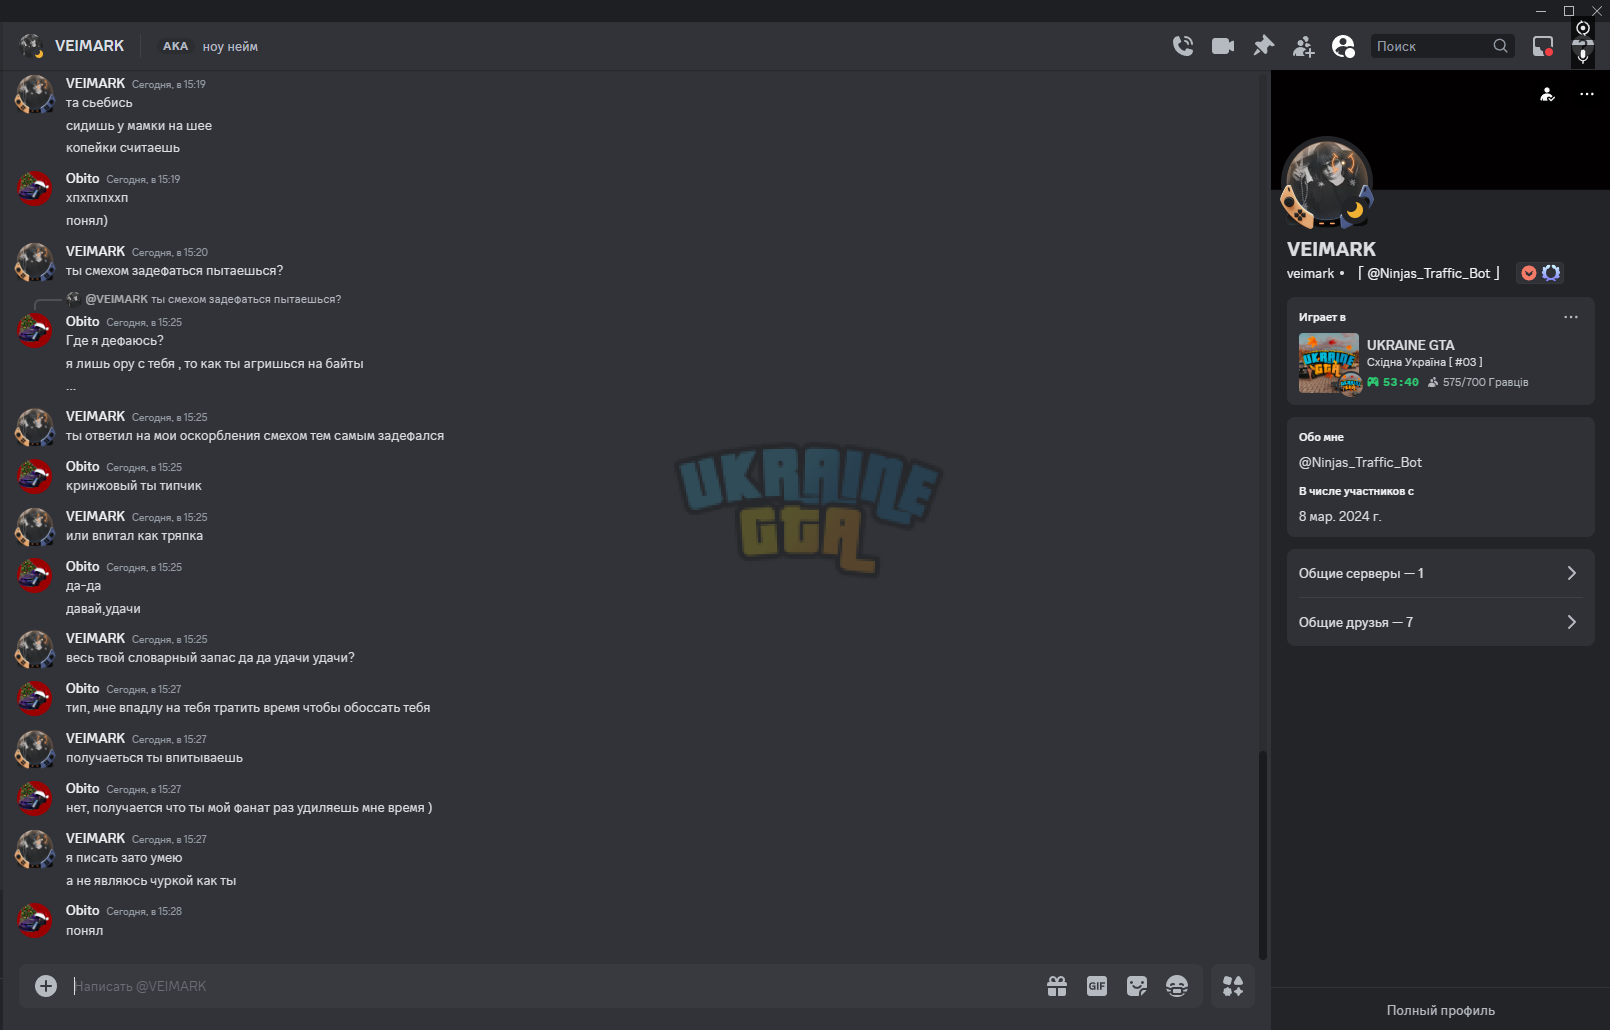Click the magnifier in the search box
This screenshot has width=1610, height=1030.
(1500, 46)
